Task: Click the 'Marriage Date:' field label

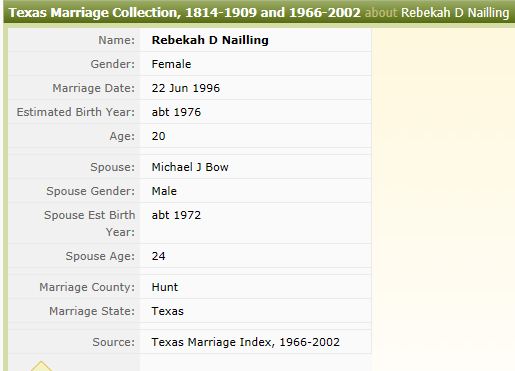Action: [94, 88]
